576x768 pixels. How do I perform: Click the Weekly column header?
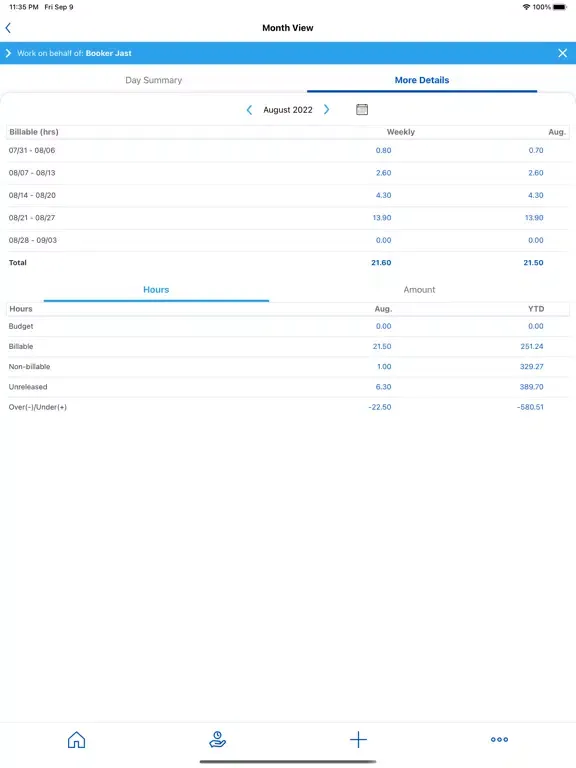coord(401,132)
